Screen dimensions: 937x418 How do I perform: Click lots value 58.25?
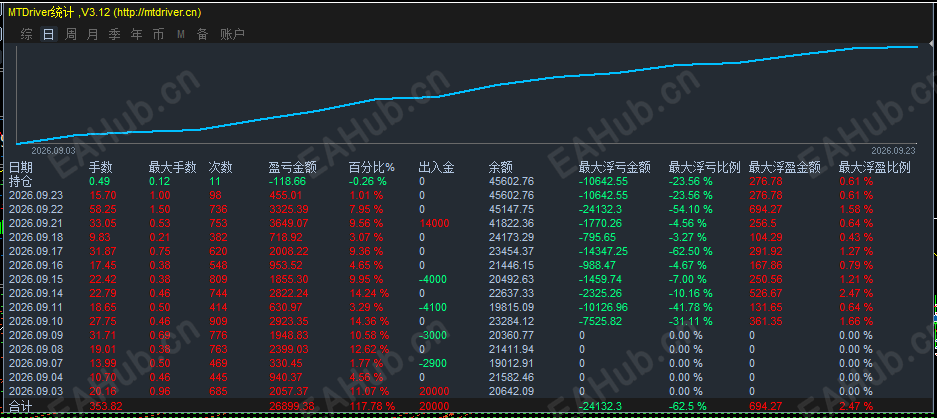[x=102, y=209]
